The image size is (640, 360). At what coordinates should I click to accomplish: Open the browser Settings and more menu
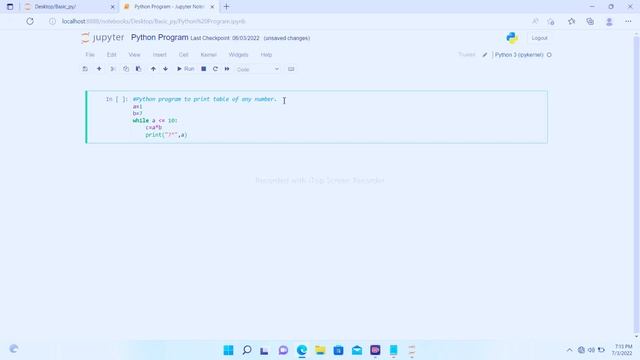(628, 21)
